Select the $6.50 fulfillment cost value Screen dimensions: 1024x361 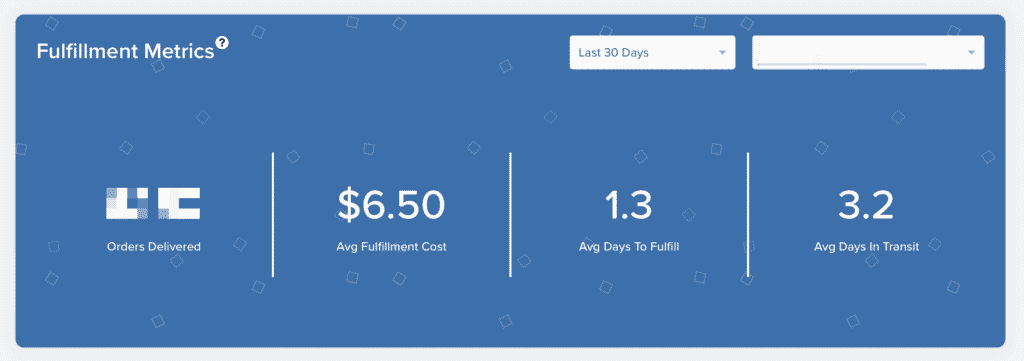(391, 204)
